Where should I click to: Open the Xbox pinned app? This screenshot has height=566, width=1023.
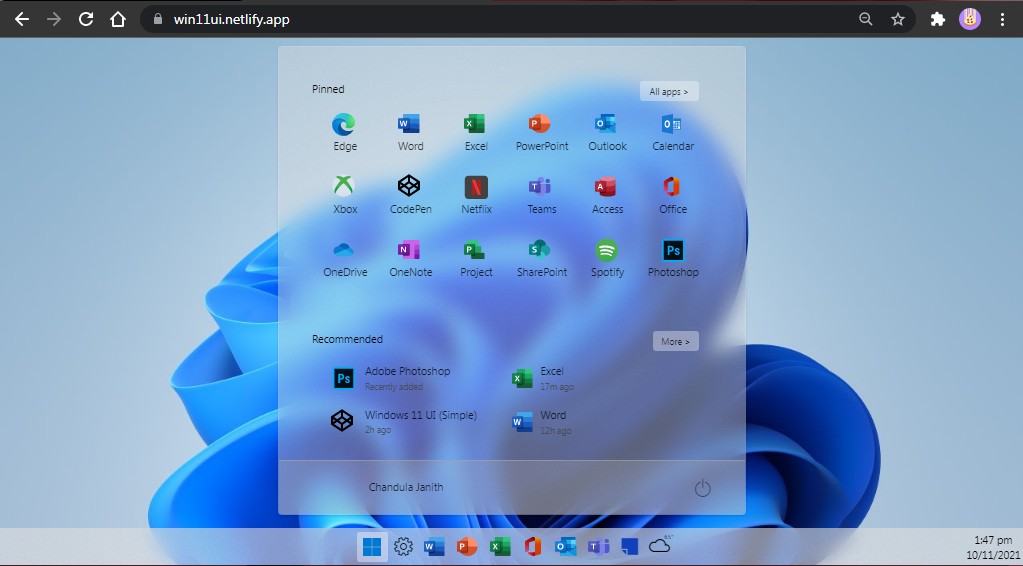pyautogui.click(x=344, y=196)
